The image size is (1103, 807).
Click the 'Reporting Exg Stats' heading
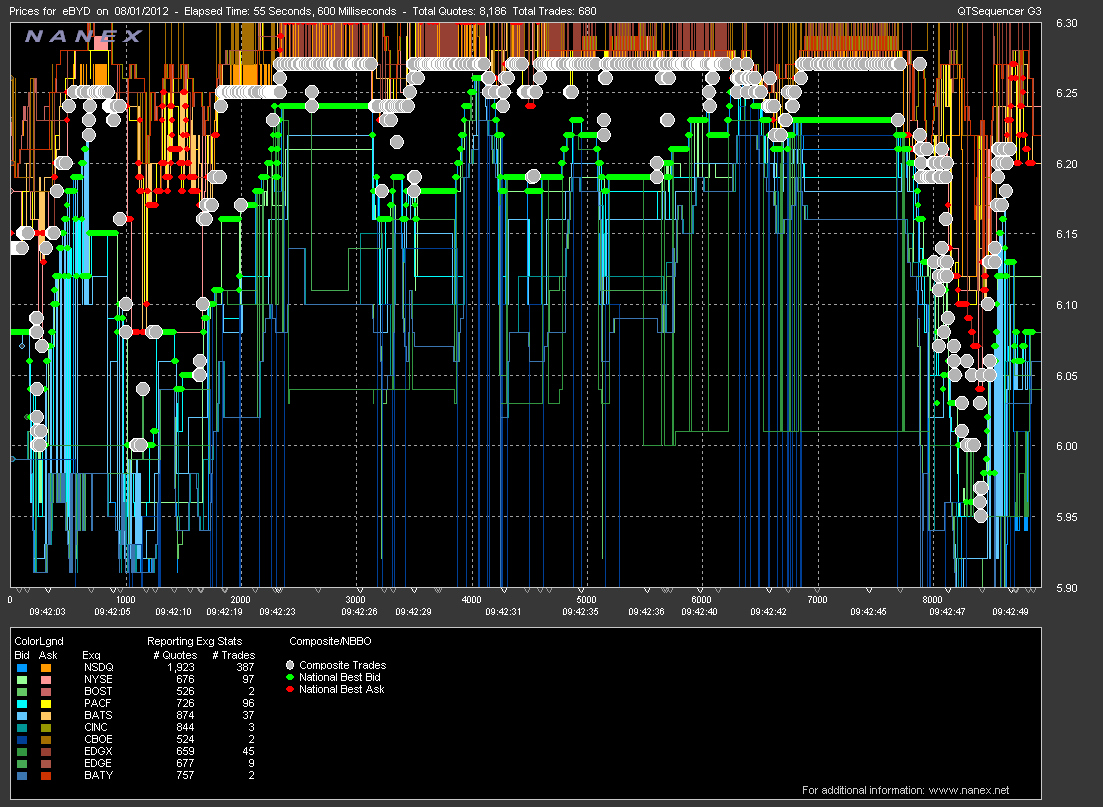(194, 641)
